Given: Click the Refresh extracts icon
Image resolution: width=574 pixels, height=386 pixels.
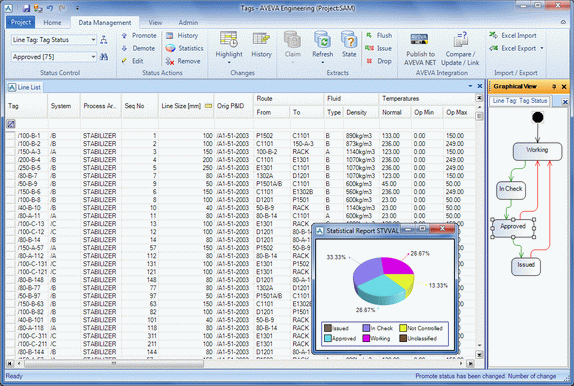Looking at the screenshot, I should tap(323, 40).
